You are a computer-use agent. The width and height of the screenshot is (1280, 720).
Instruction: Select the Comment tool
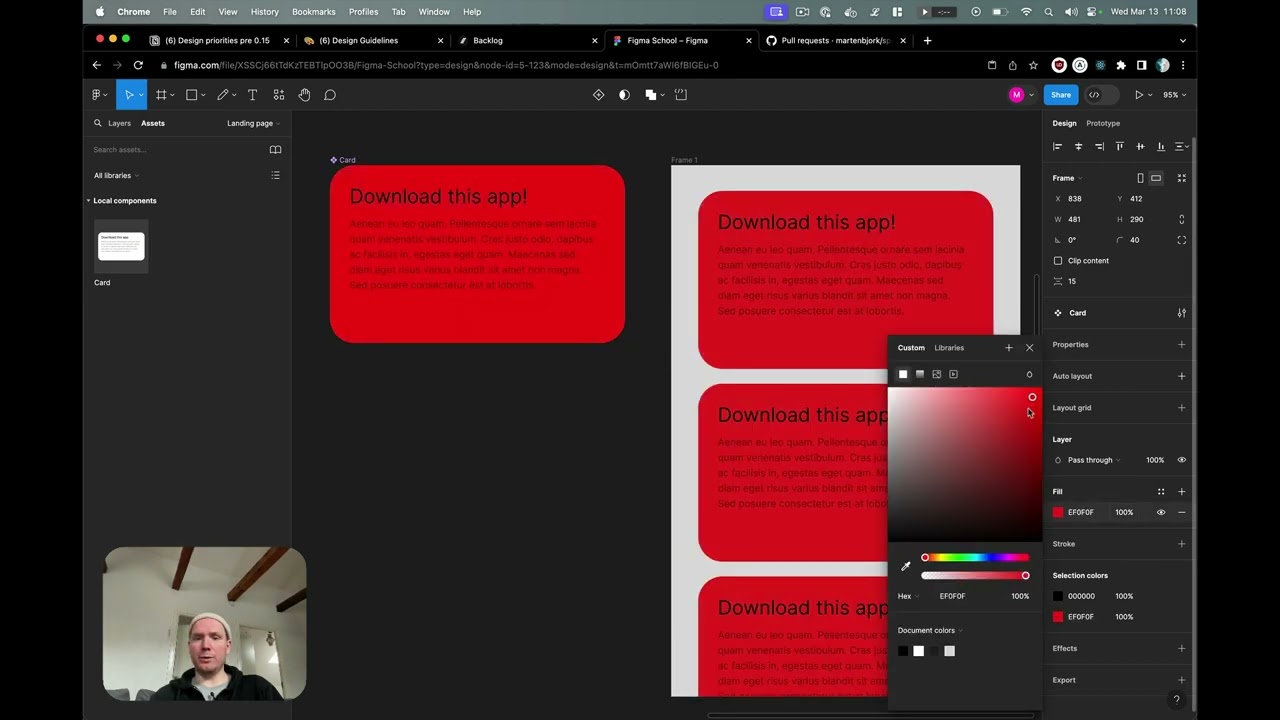pyautogui.click(x=330, y=95)
